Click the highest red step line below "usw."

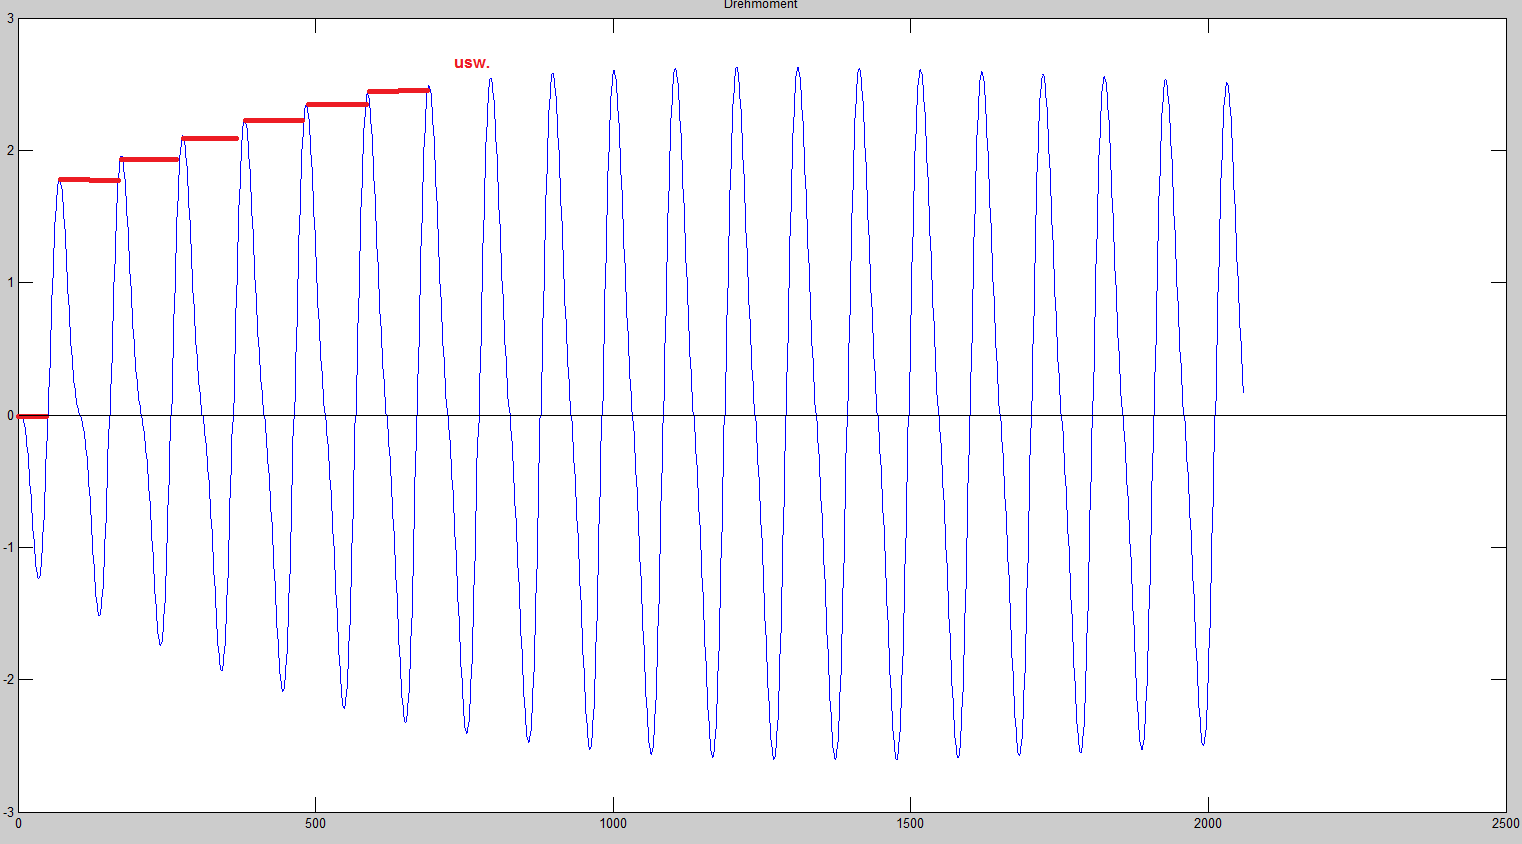pyautogui.click(x=398, y=91)
